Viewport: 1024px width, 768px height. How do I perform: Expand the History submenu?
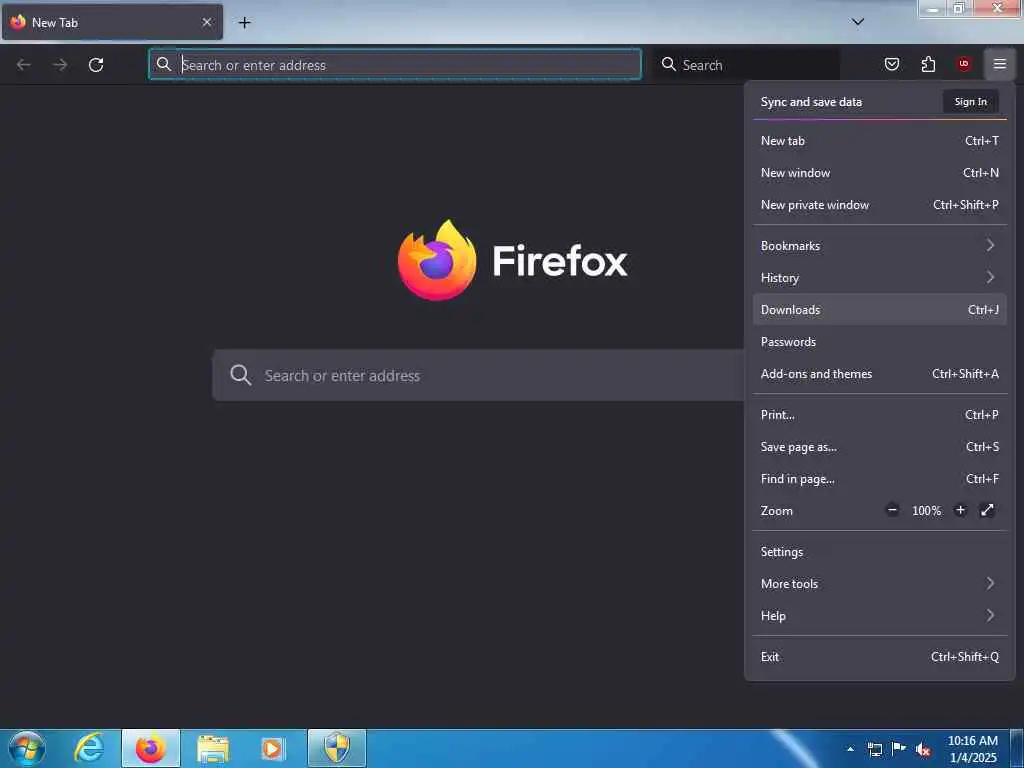880,278
